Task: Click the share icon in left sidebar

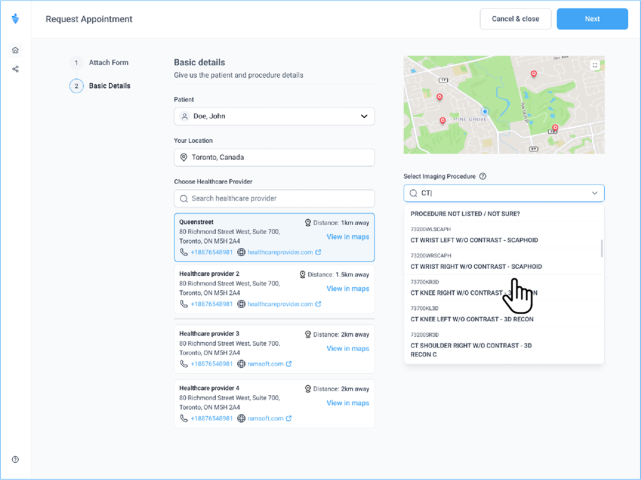Action: click(15, 69)
